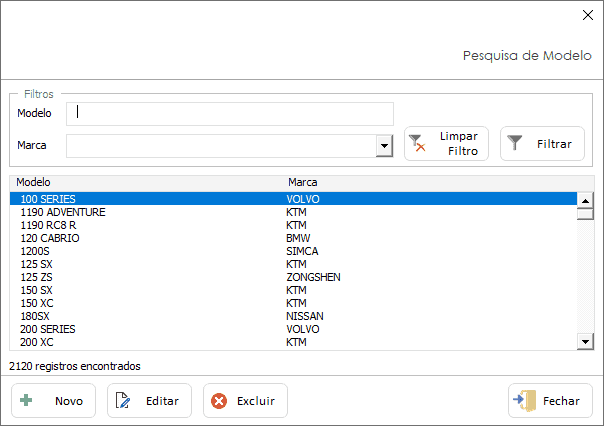Image resolution: width=604 pixels, height=426 pixels.
Task: Click the ZONGSHEN marca cell
Action: coord(313,277)
